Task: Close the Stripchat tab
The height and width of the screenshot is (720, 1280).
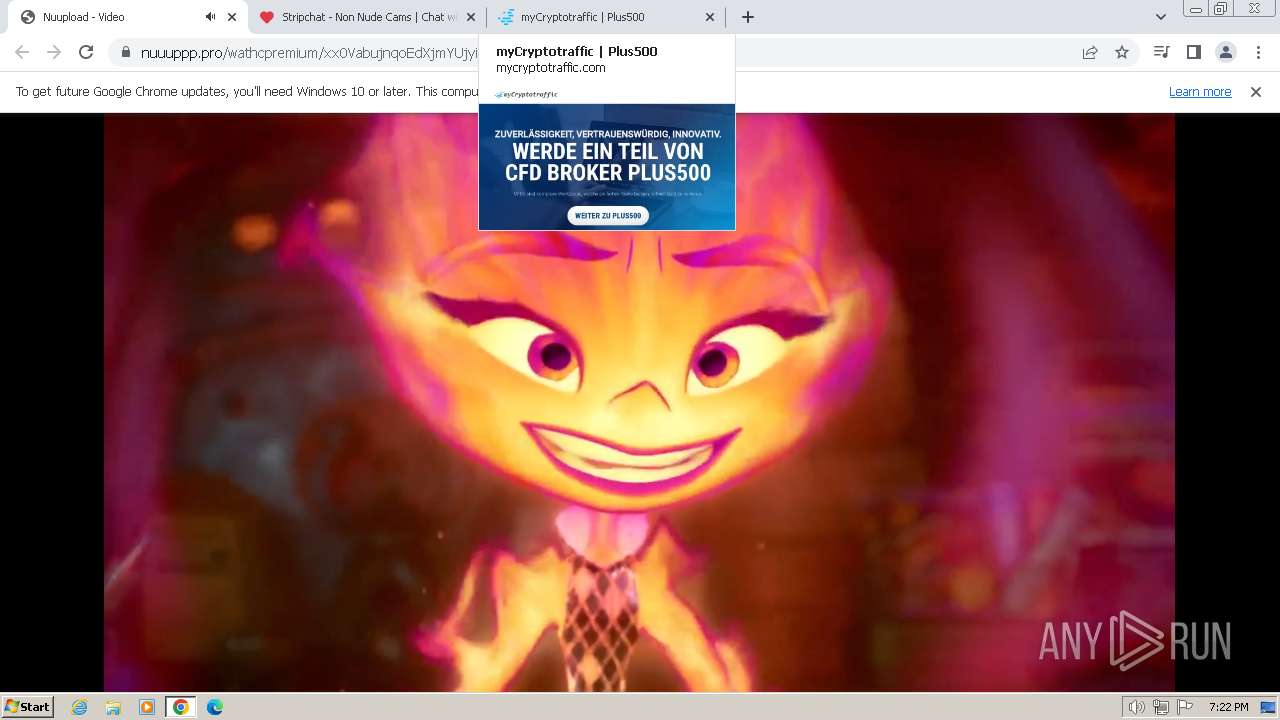Action: pyautogui.click(x=471, y=17)
